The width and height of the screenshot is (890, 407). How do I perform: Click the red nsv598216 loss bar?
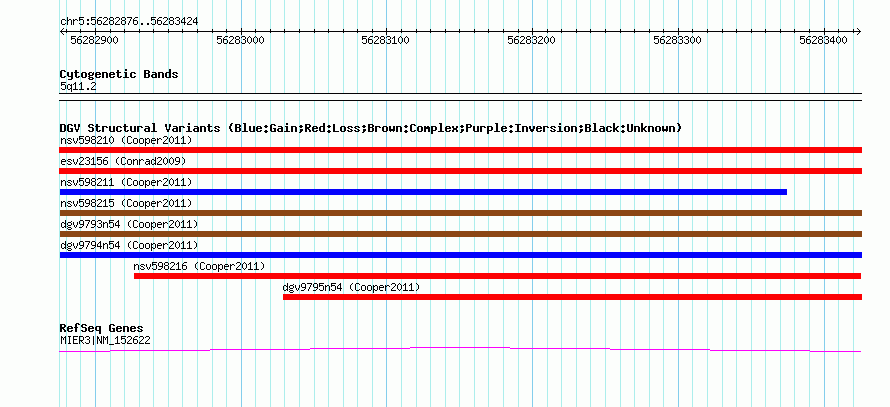(x=497, y=276)
